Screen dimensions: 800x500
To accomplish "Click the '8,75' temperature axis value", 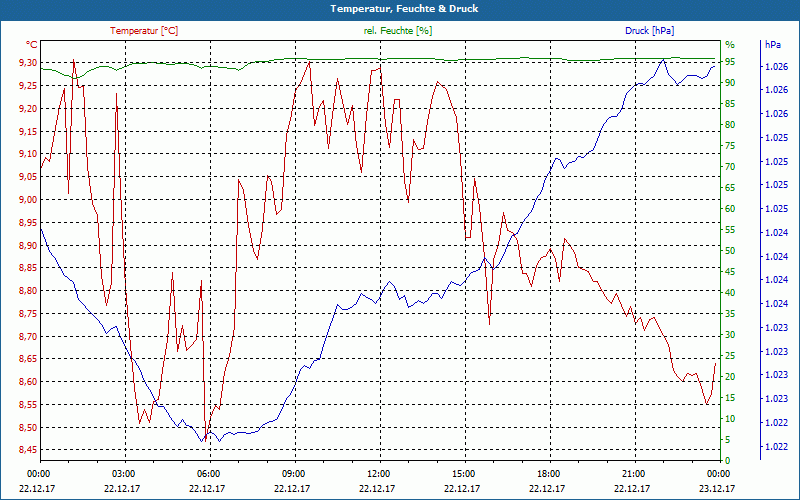I will click(x=28, y=314).
